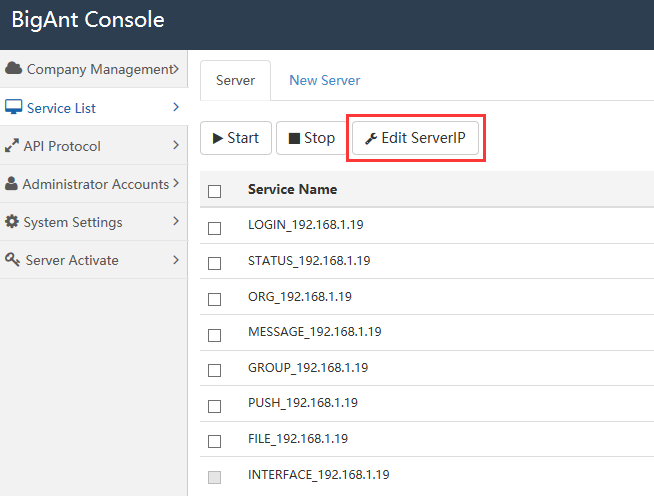Click the wrench icon on Edit ServerIP
The image size is (654, 496).
tap(371, 138)
